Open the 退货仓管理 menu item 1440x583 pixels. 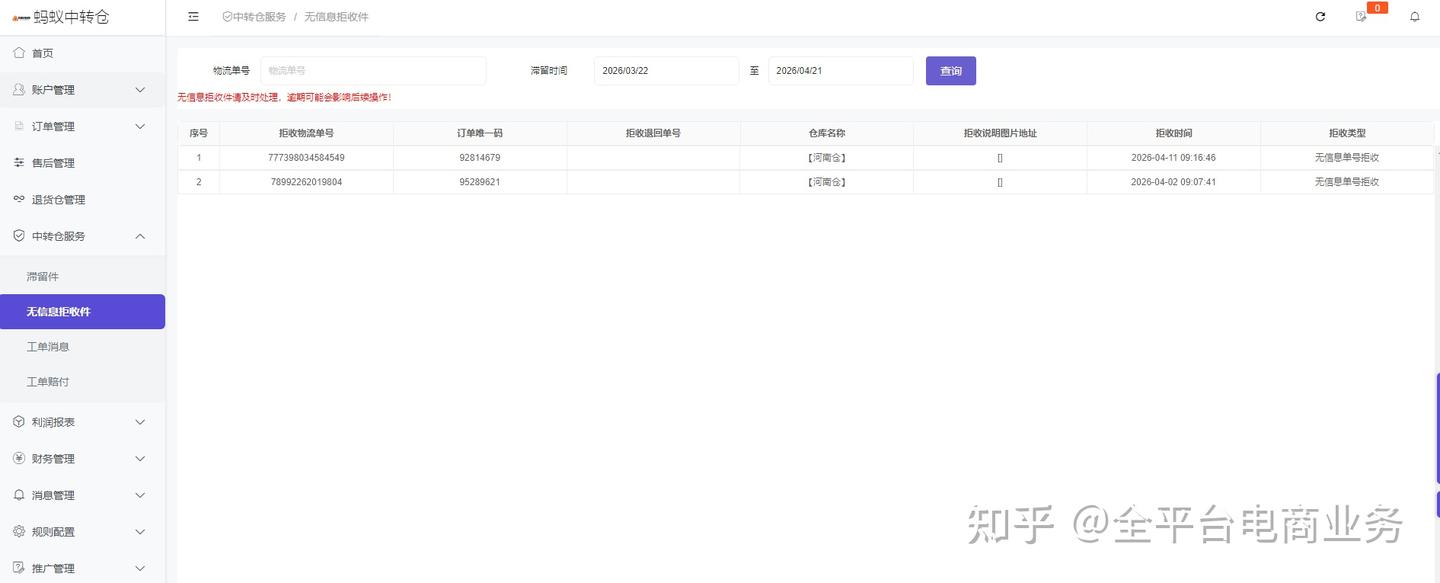(82, 199)
